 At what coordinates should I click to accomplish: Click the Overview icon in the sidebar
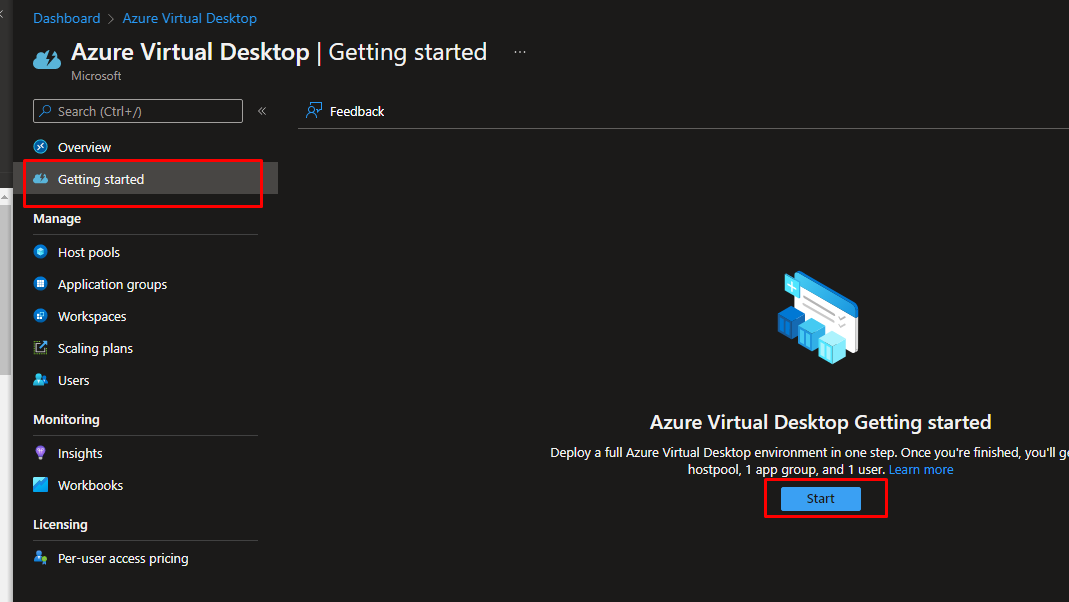(x=41, y=147)
